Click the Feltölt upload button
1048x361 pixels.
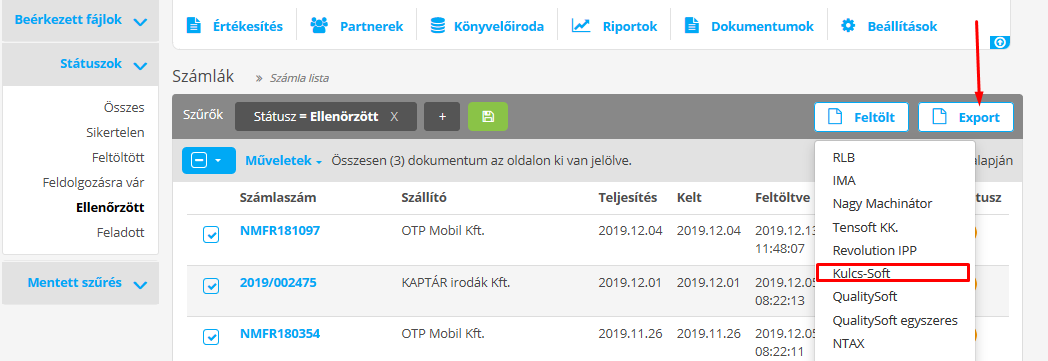coord(861,117)
